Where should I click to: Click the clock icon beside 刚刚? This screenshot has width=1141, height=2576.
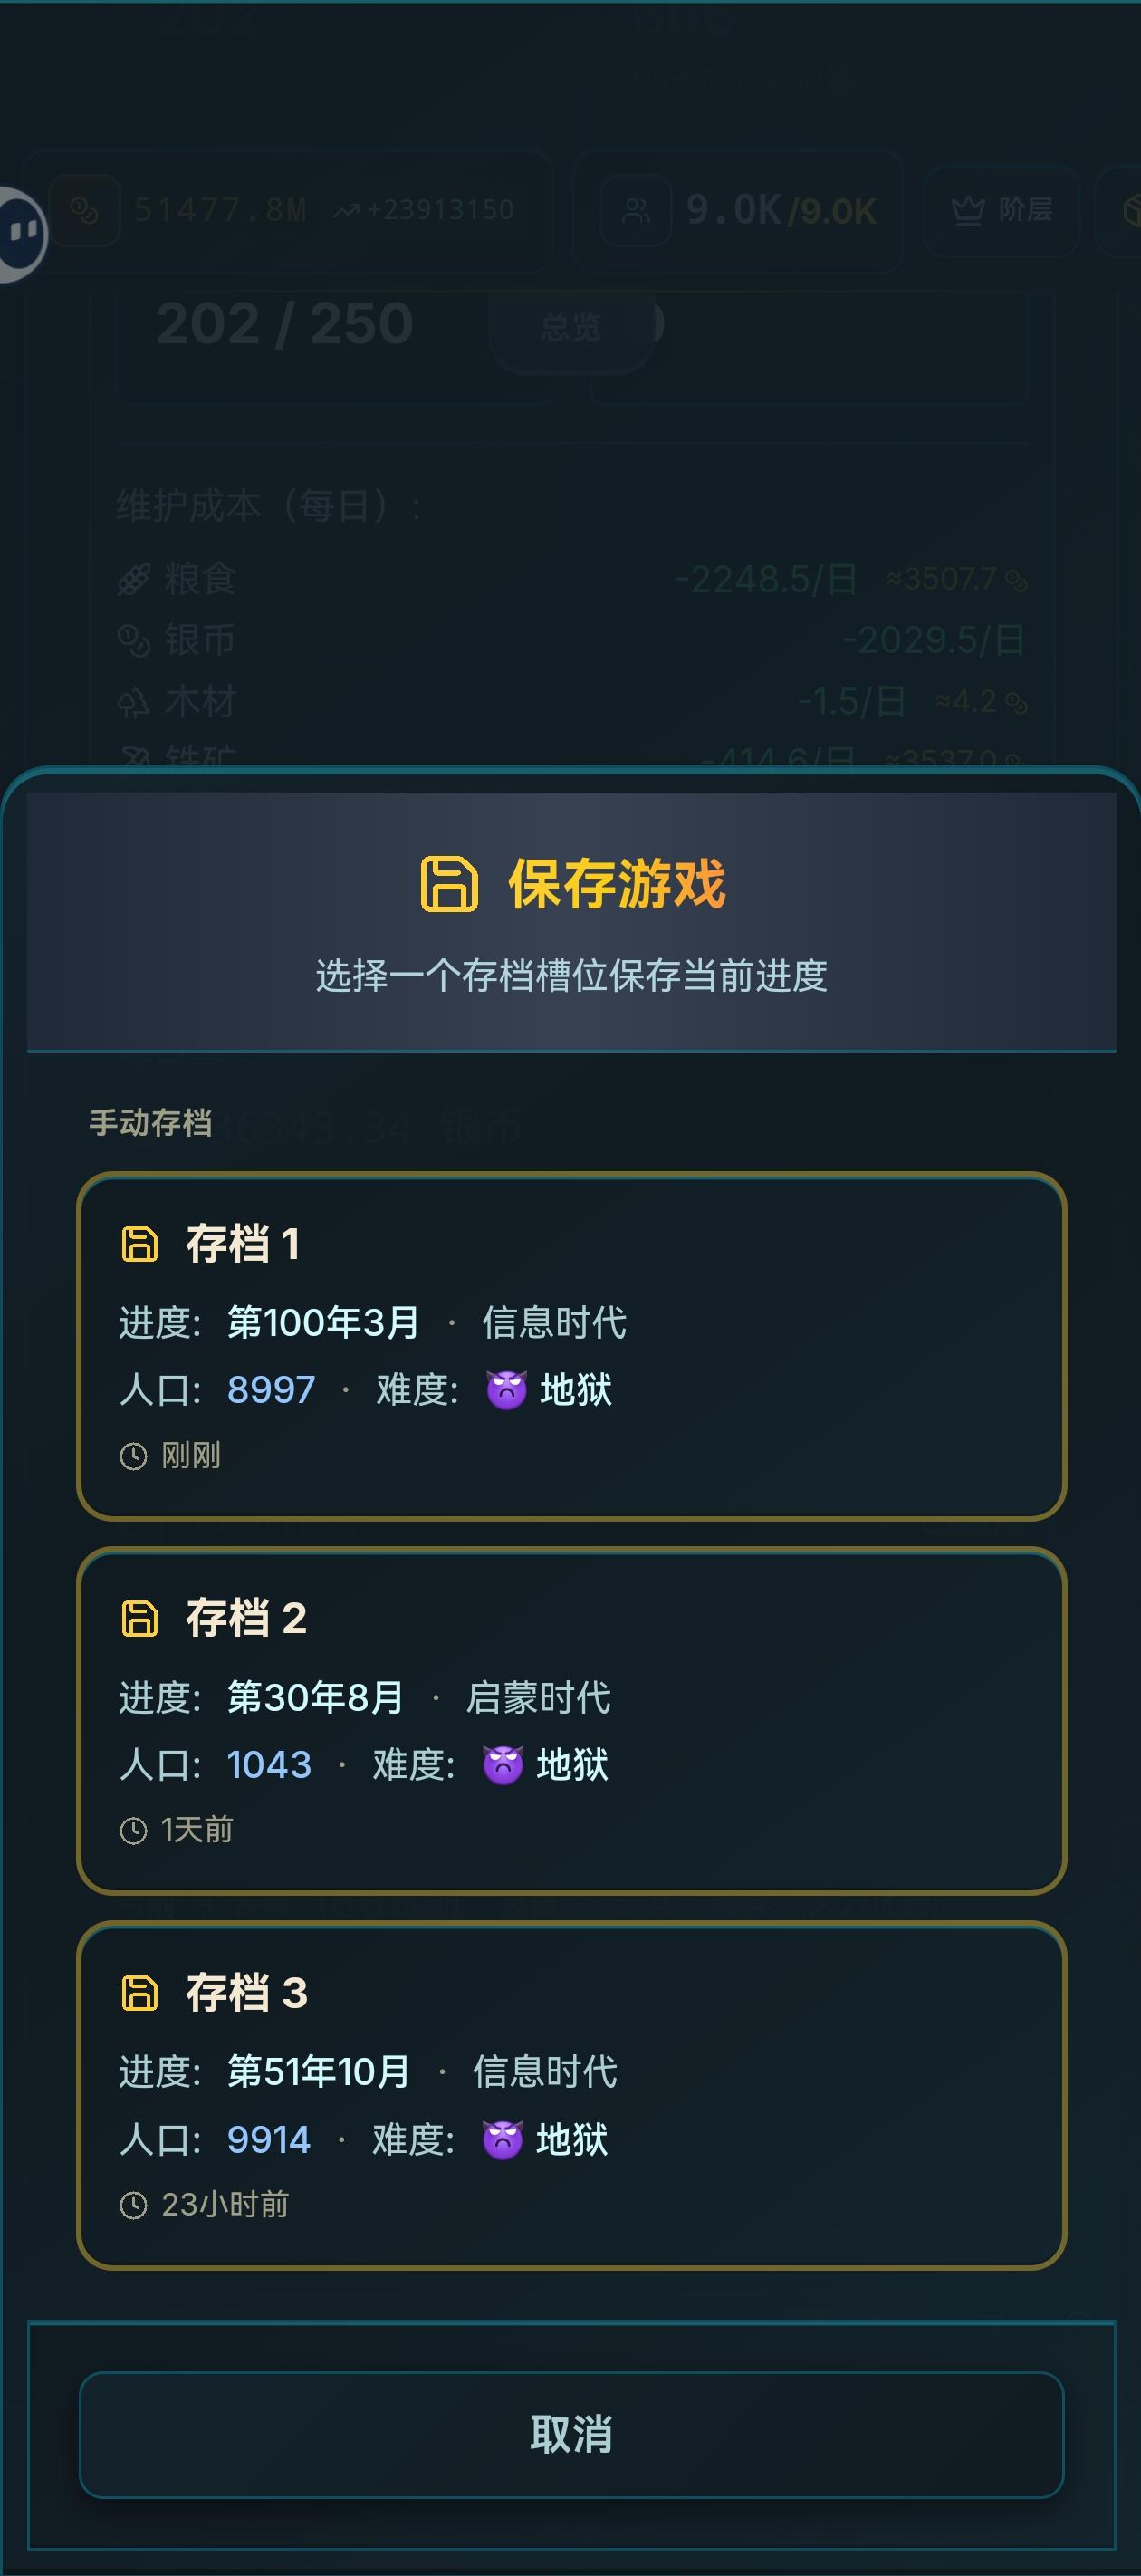pyautogui.click(x=133, y=1456)
